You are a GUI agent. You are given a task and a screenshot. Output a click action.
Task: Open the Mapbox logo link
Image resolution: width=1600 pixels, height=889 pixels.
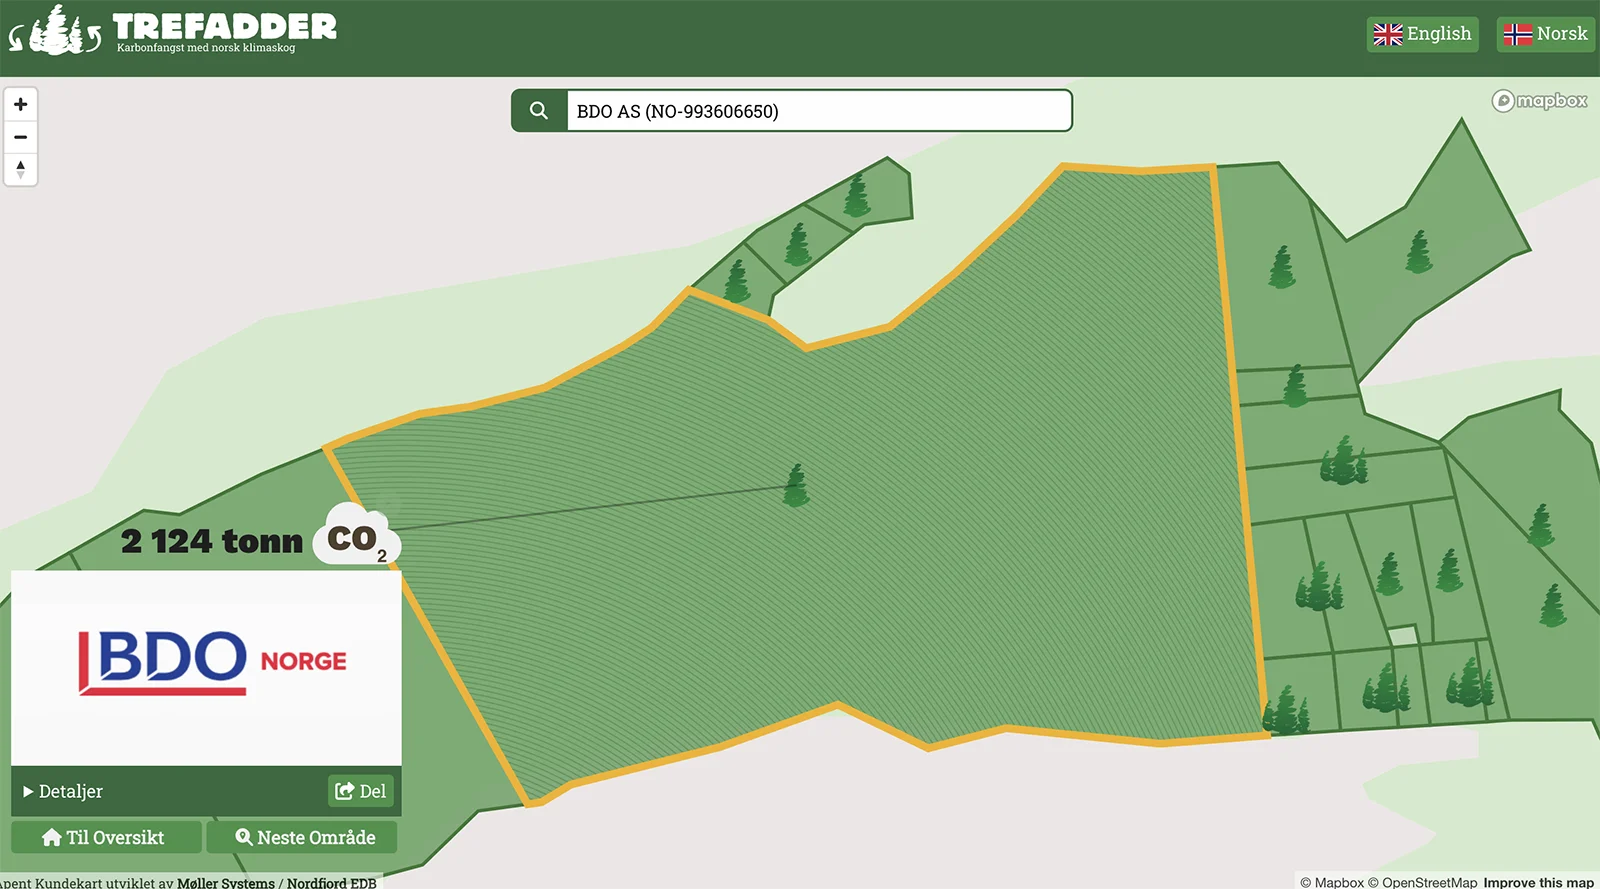pos(1540,101)
